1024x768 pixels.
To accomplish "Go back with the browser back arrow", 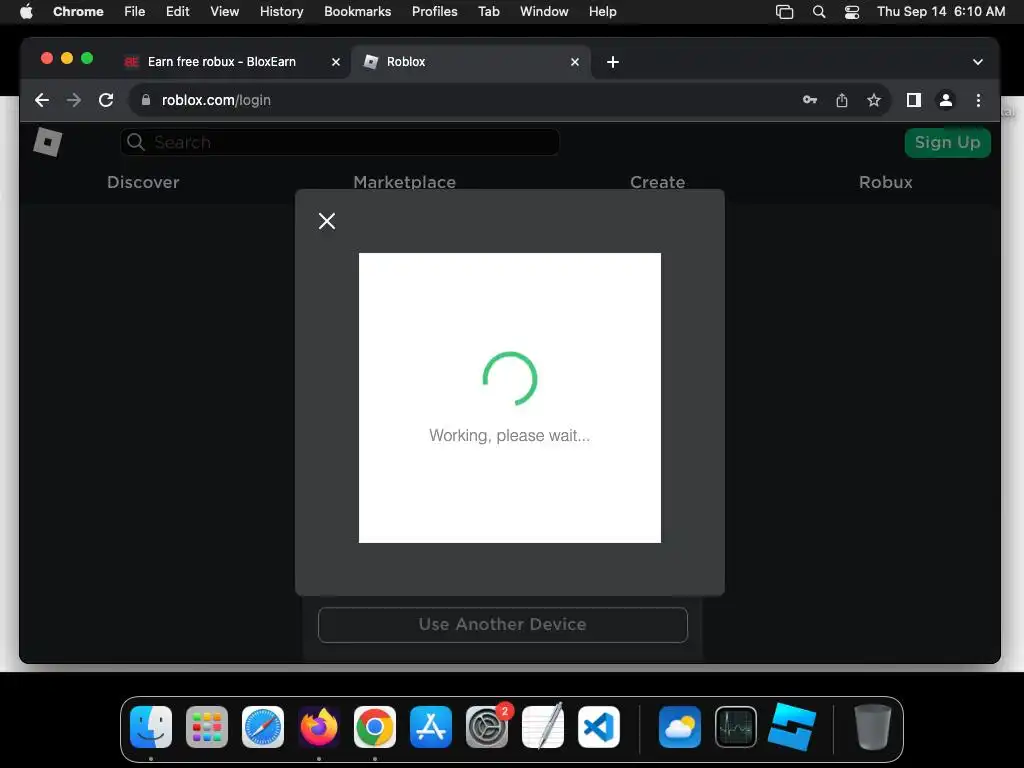I will 42,100.
